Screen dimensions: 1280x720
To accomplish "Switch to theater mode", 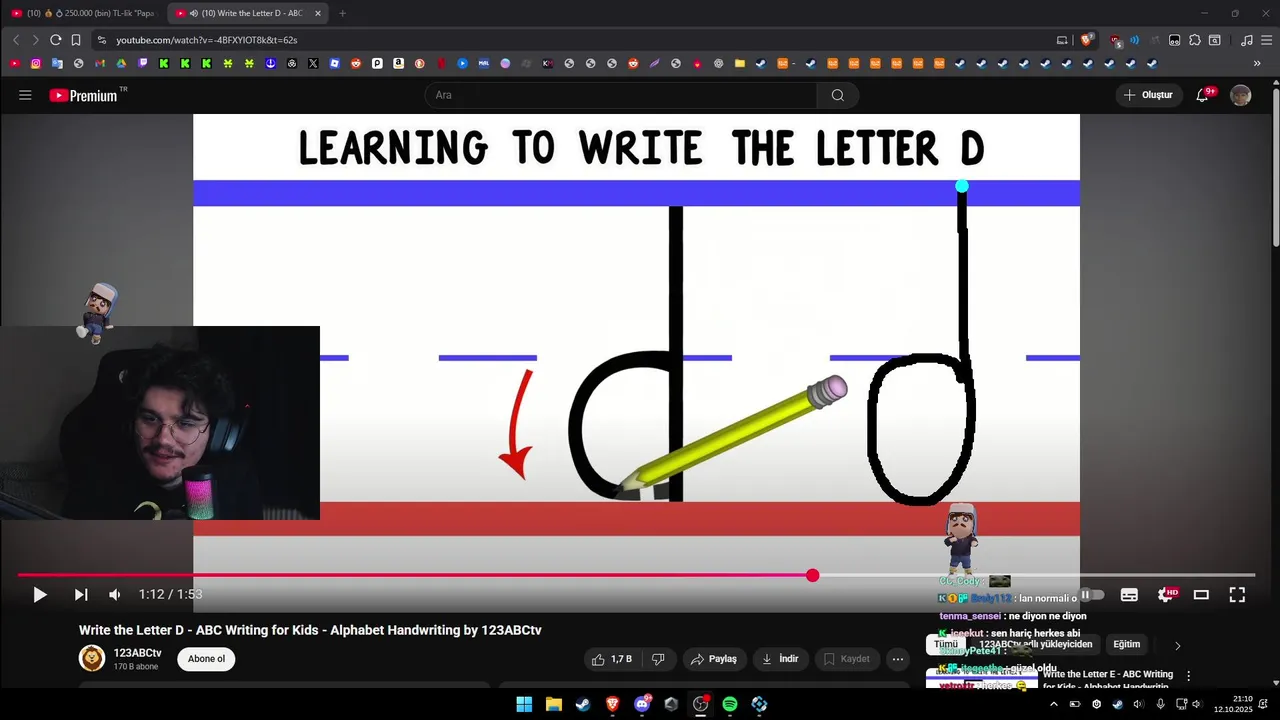I will coord(1201,594).
